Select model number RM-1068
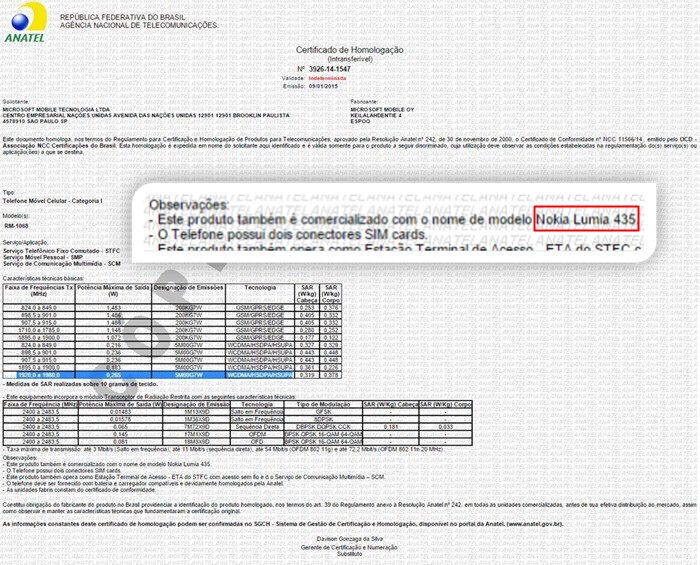Viewport: 700px width, 565px height. point(17,226)
